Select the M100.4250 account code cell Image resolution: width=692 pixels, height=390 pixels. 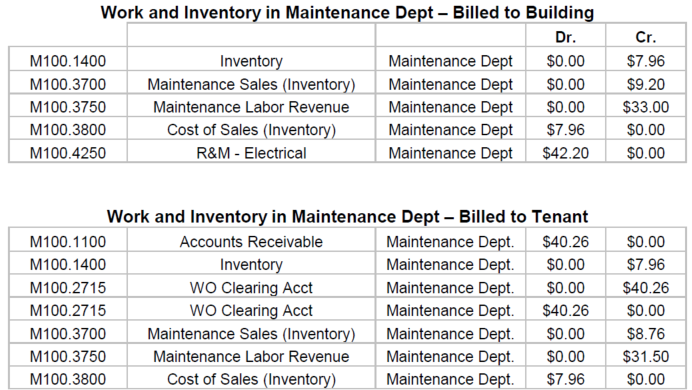(68, 153)
